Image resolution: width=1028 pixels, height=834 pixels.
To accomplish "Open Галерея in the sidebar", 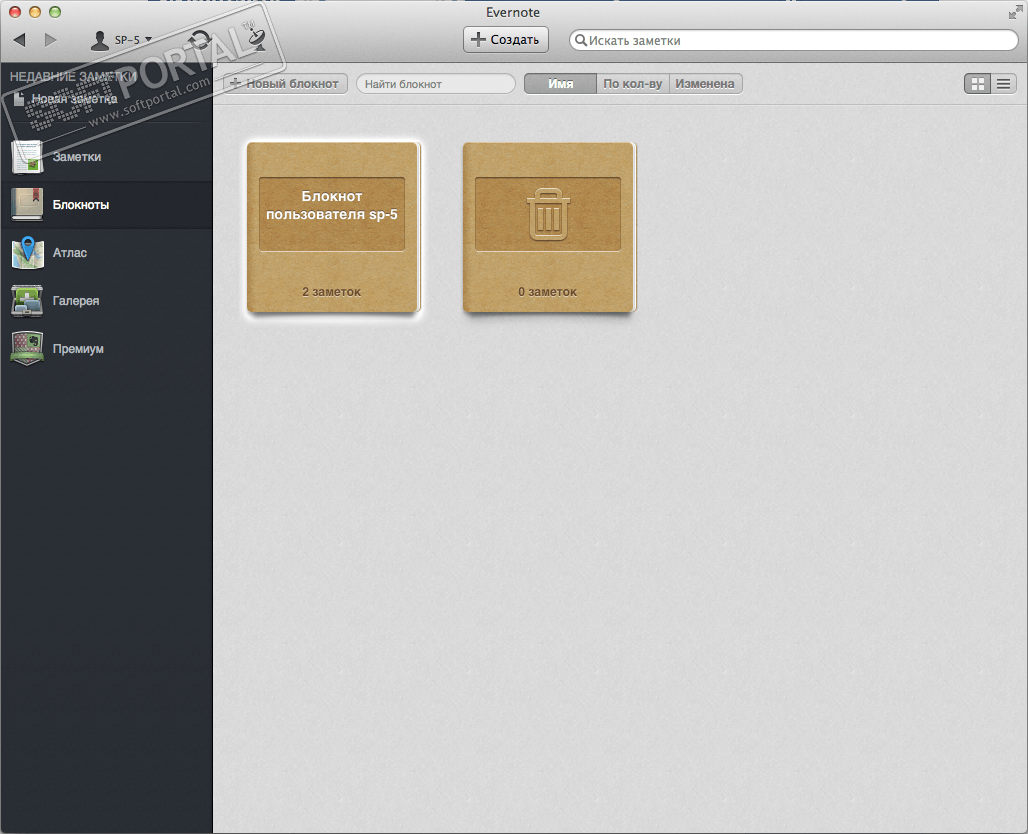I will (x=106, y=300).
